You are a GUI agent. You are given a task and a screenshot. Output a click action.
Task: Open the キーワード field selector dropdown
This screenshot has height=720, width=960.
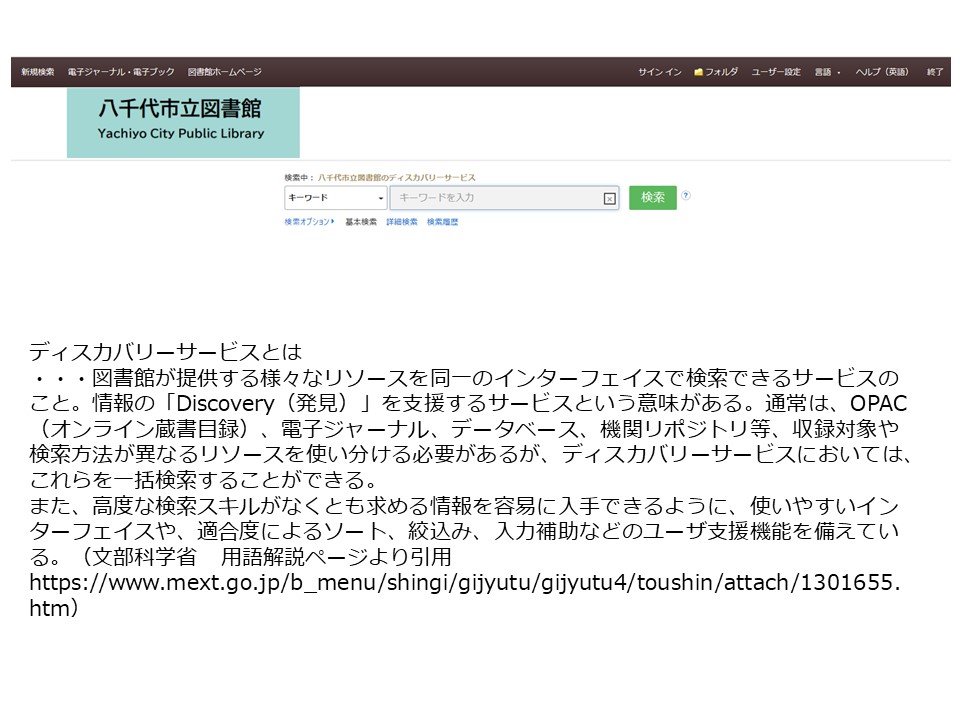tap(336, 198)
